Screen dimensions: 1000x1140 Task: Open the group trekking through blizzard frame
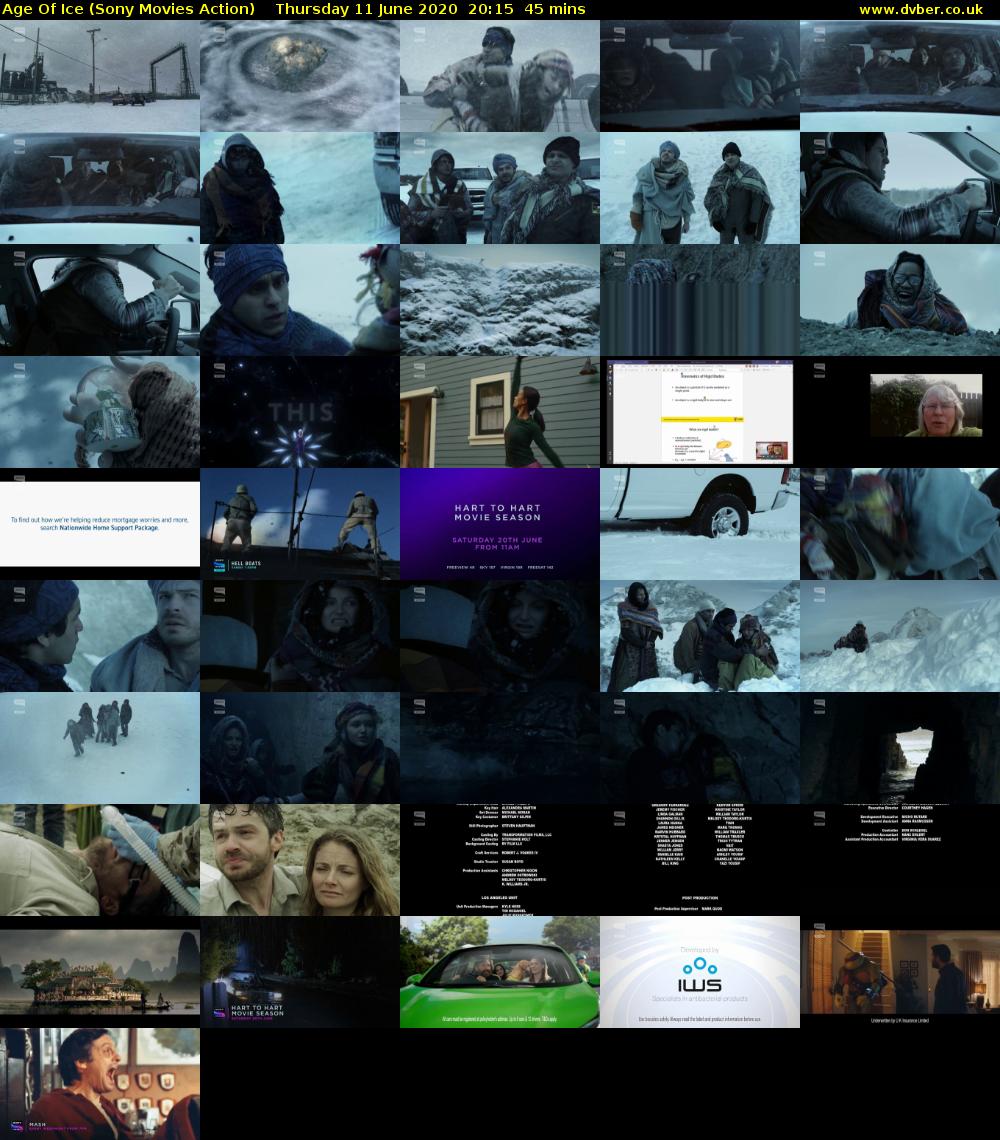(x=100, y=747)
